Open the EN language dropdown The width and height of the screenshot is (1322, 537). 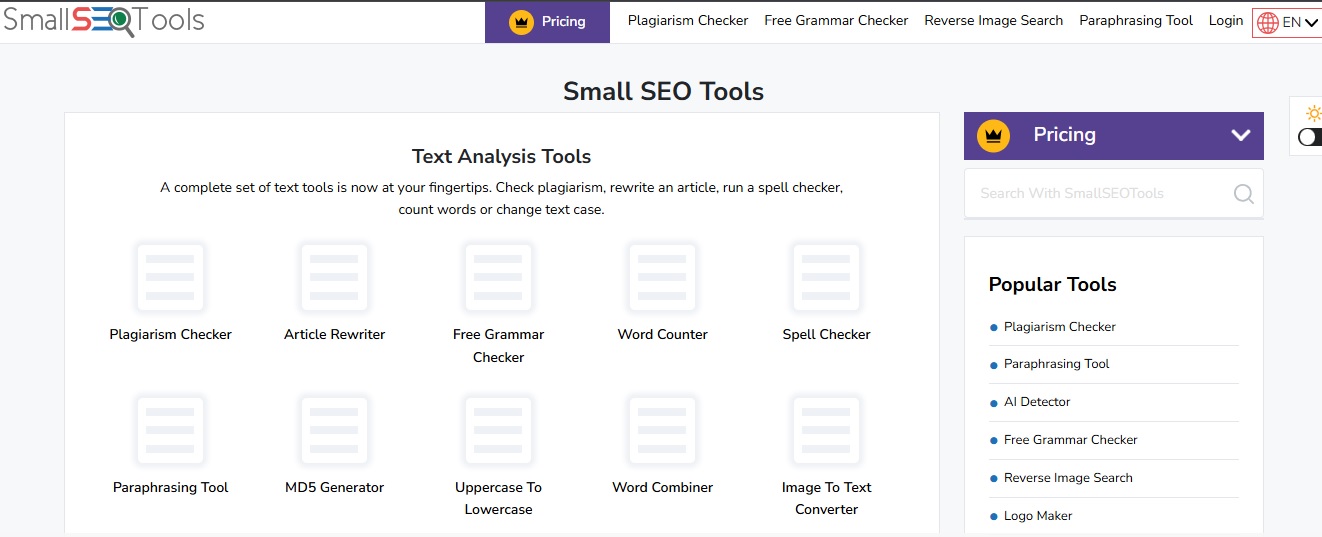tap(1287, 23)
